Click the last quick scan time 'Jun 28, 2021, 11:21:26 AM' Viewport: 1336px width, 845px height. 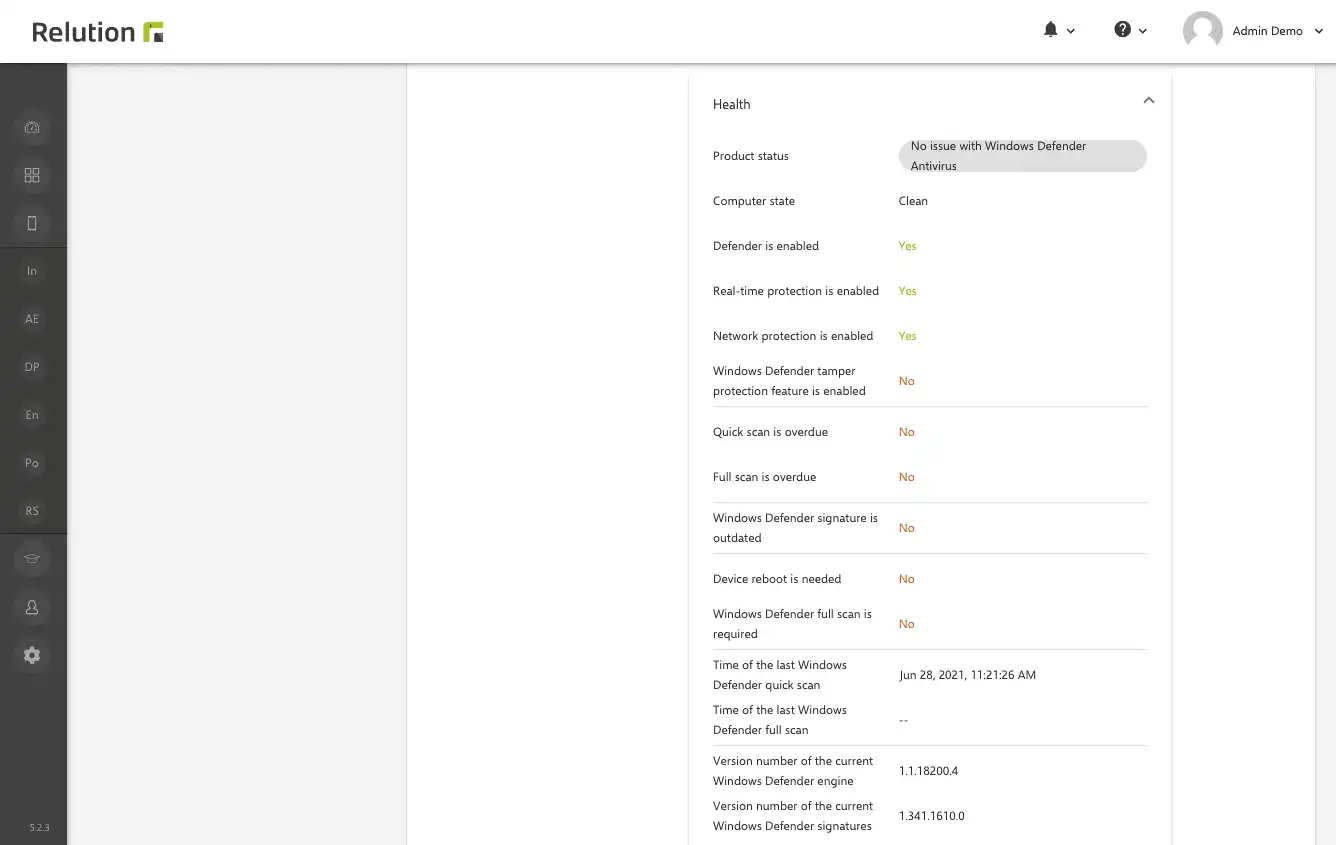pos(967,675)
